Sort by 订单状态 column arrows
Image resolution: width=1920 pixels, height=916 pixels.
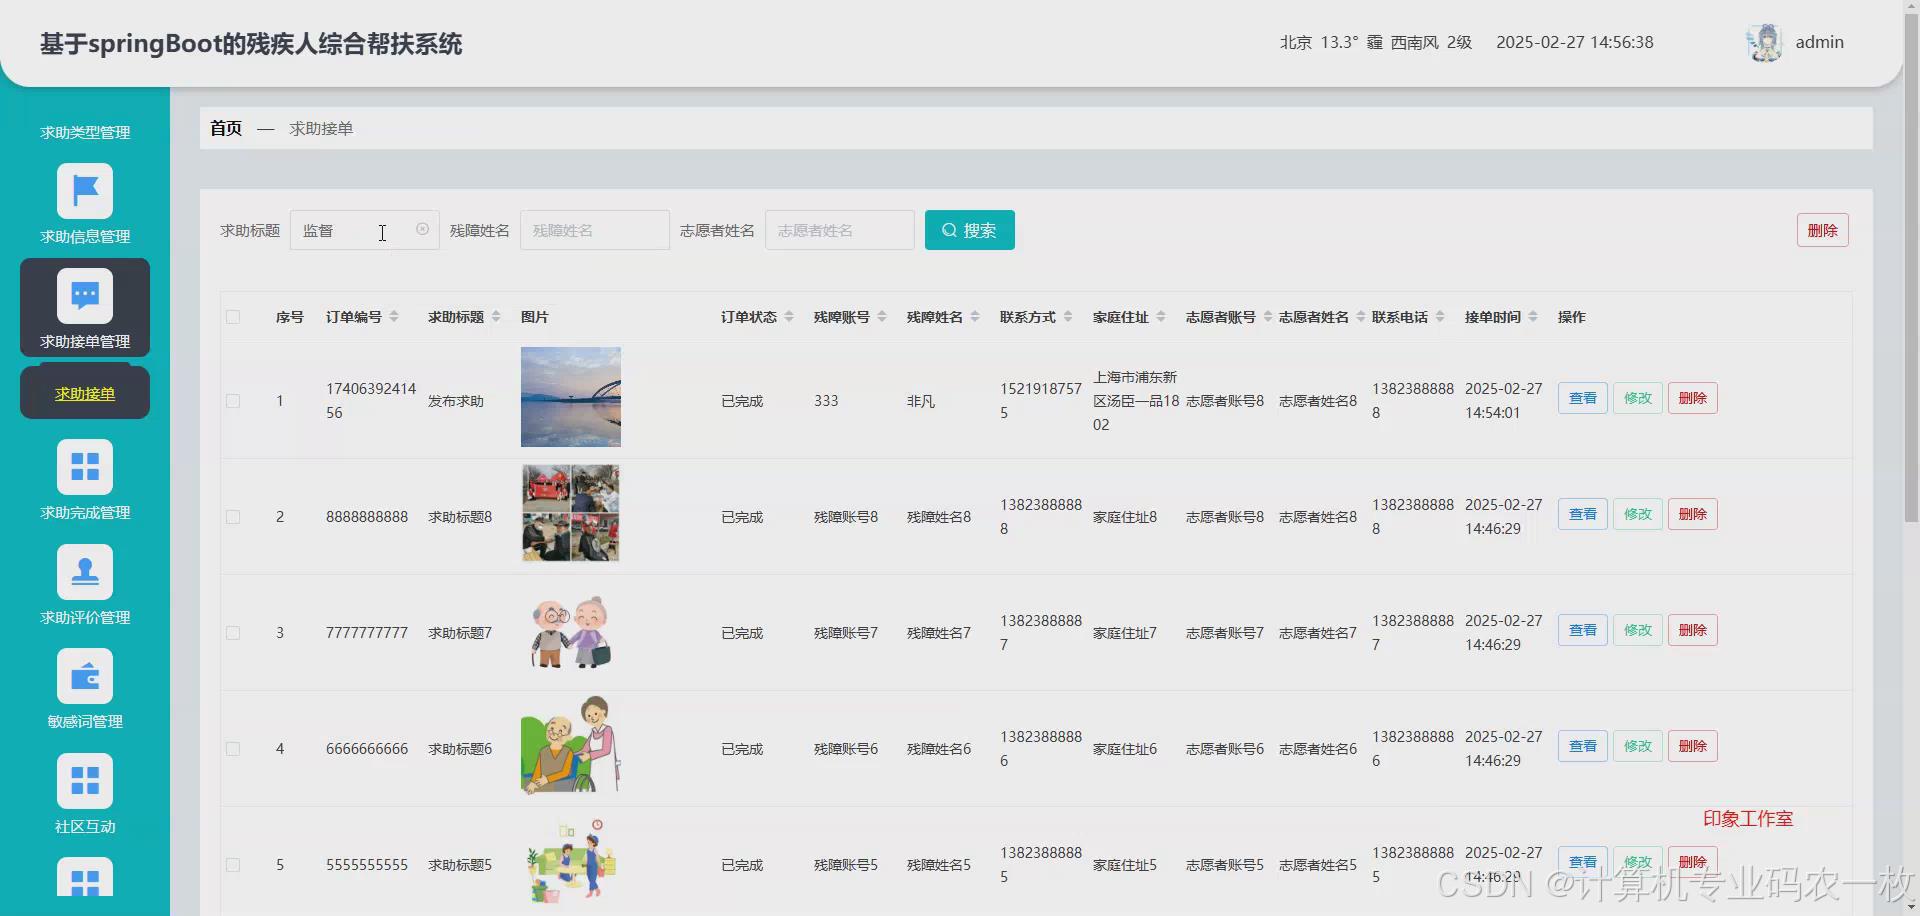click(789, 316)
